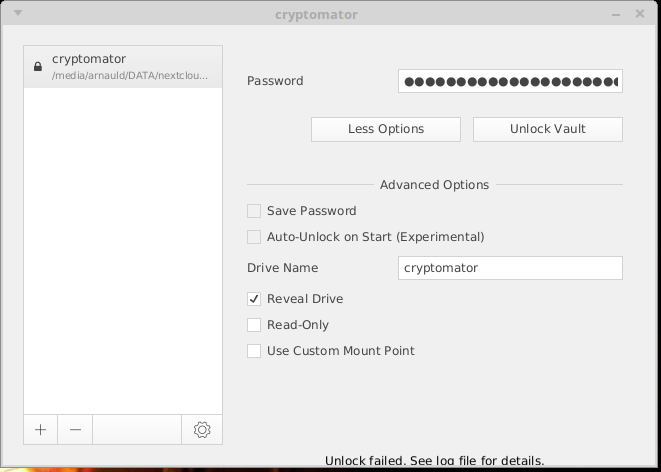Click the Password label
Screen dimensions: 661x472
point(275,81)
